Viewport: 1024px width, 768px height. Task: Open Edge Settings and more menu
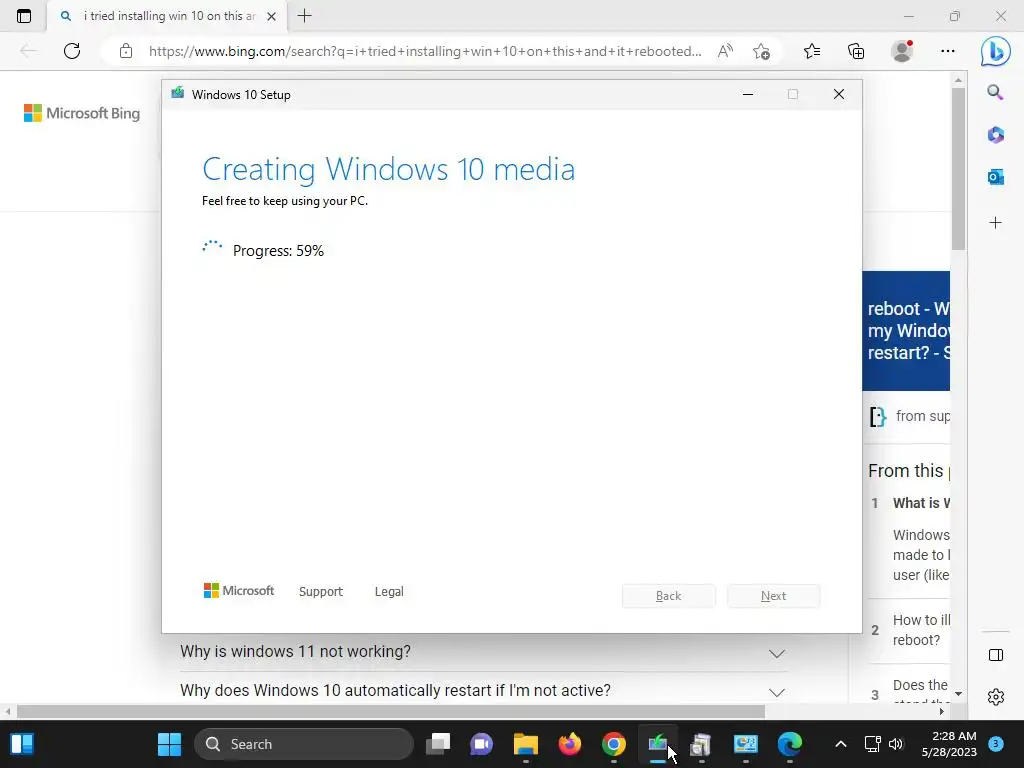click(x=948, y=51)
